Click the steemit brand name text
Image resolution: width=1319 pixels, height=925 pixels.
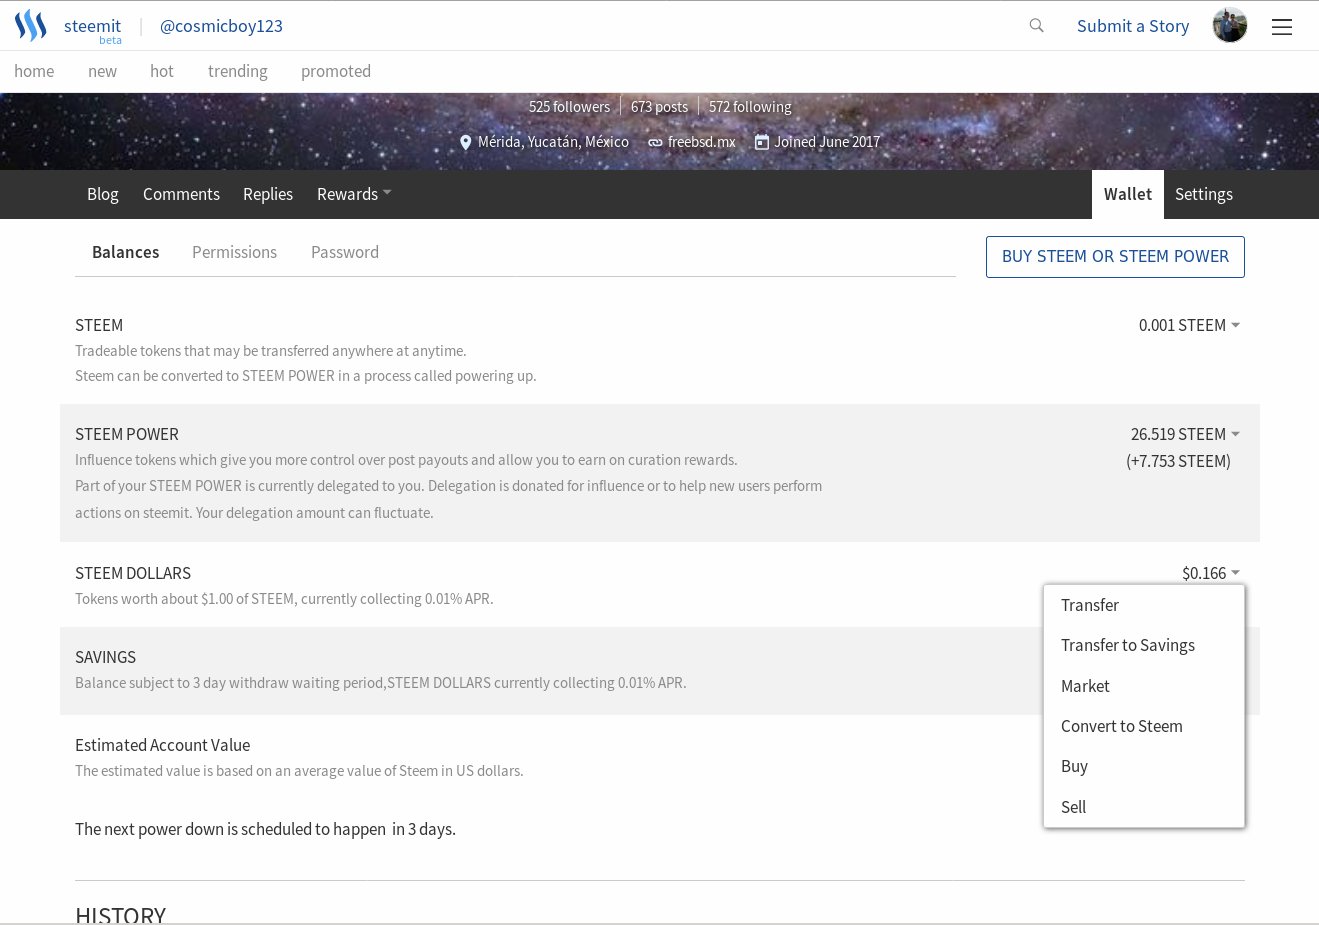(x=92, y=26)
